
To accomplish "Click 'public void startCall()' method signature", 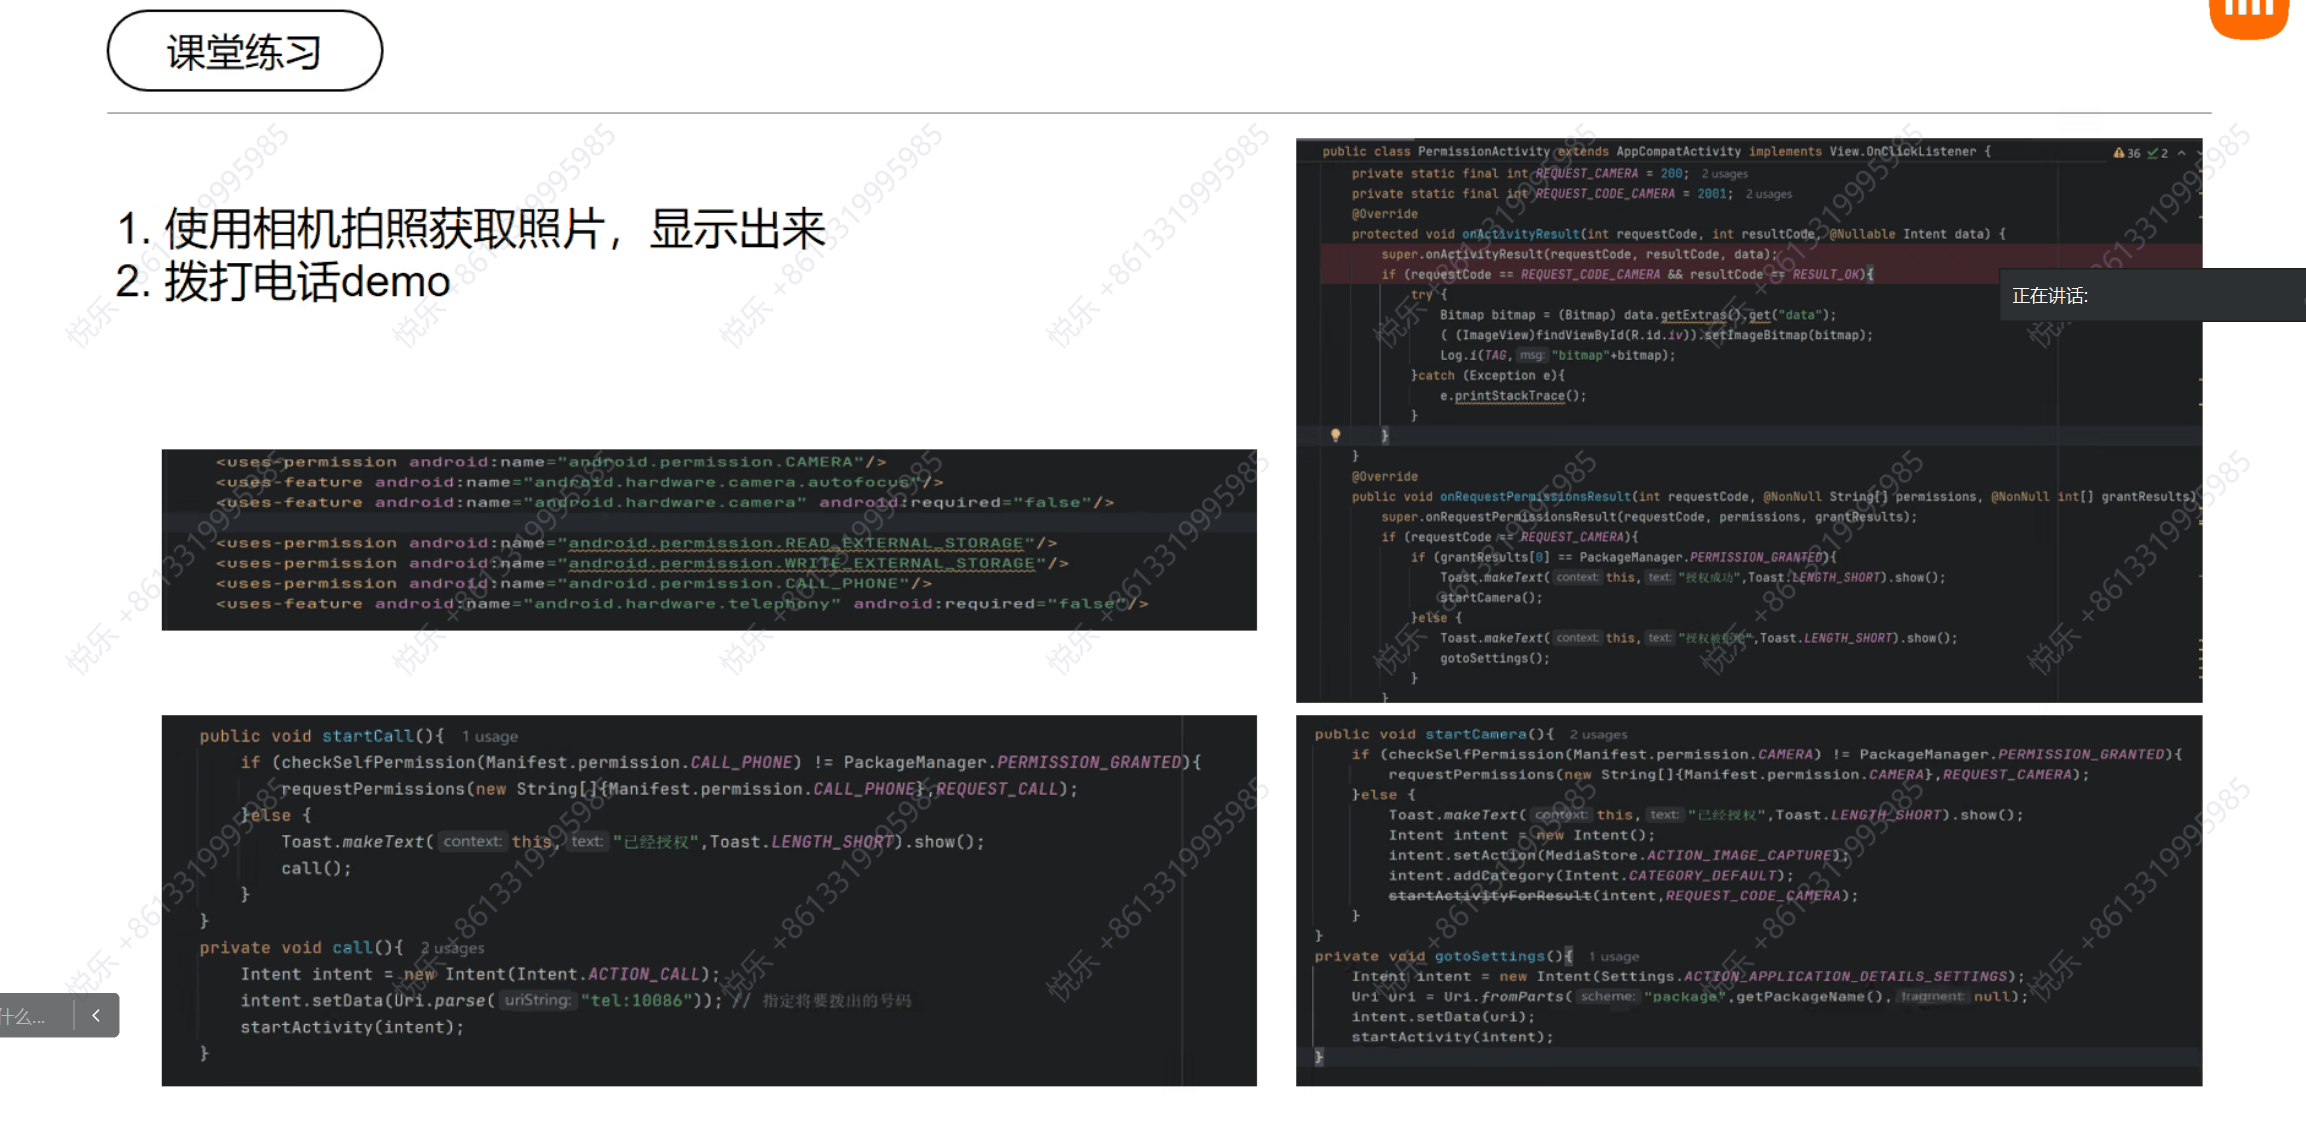I will tap(322, 736).
